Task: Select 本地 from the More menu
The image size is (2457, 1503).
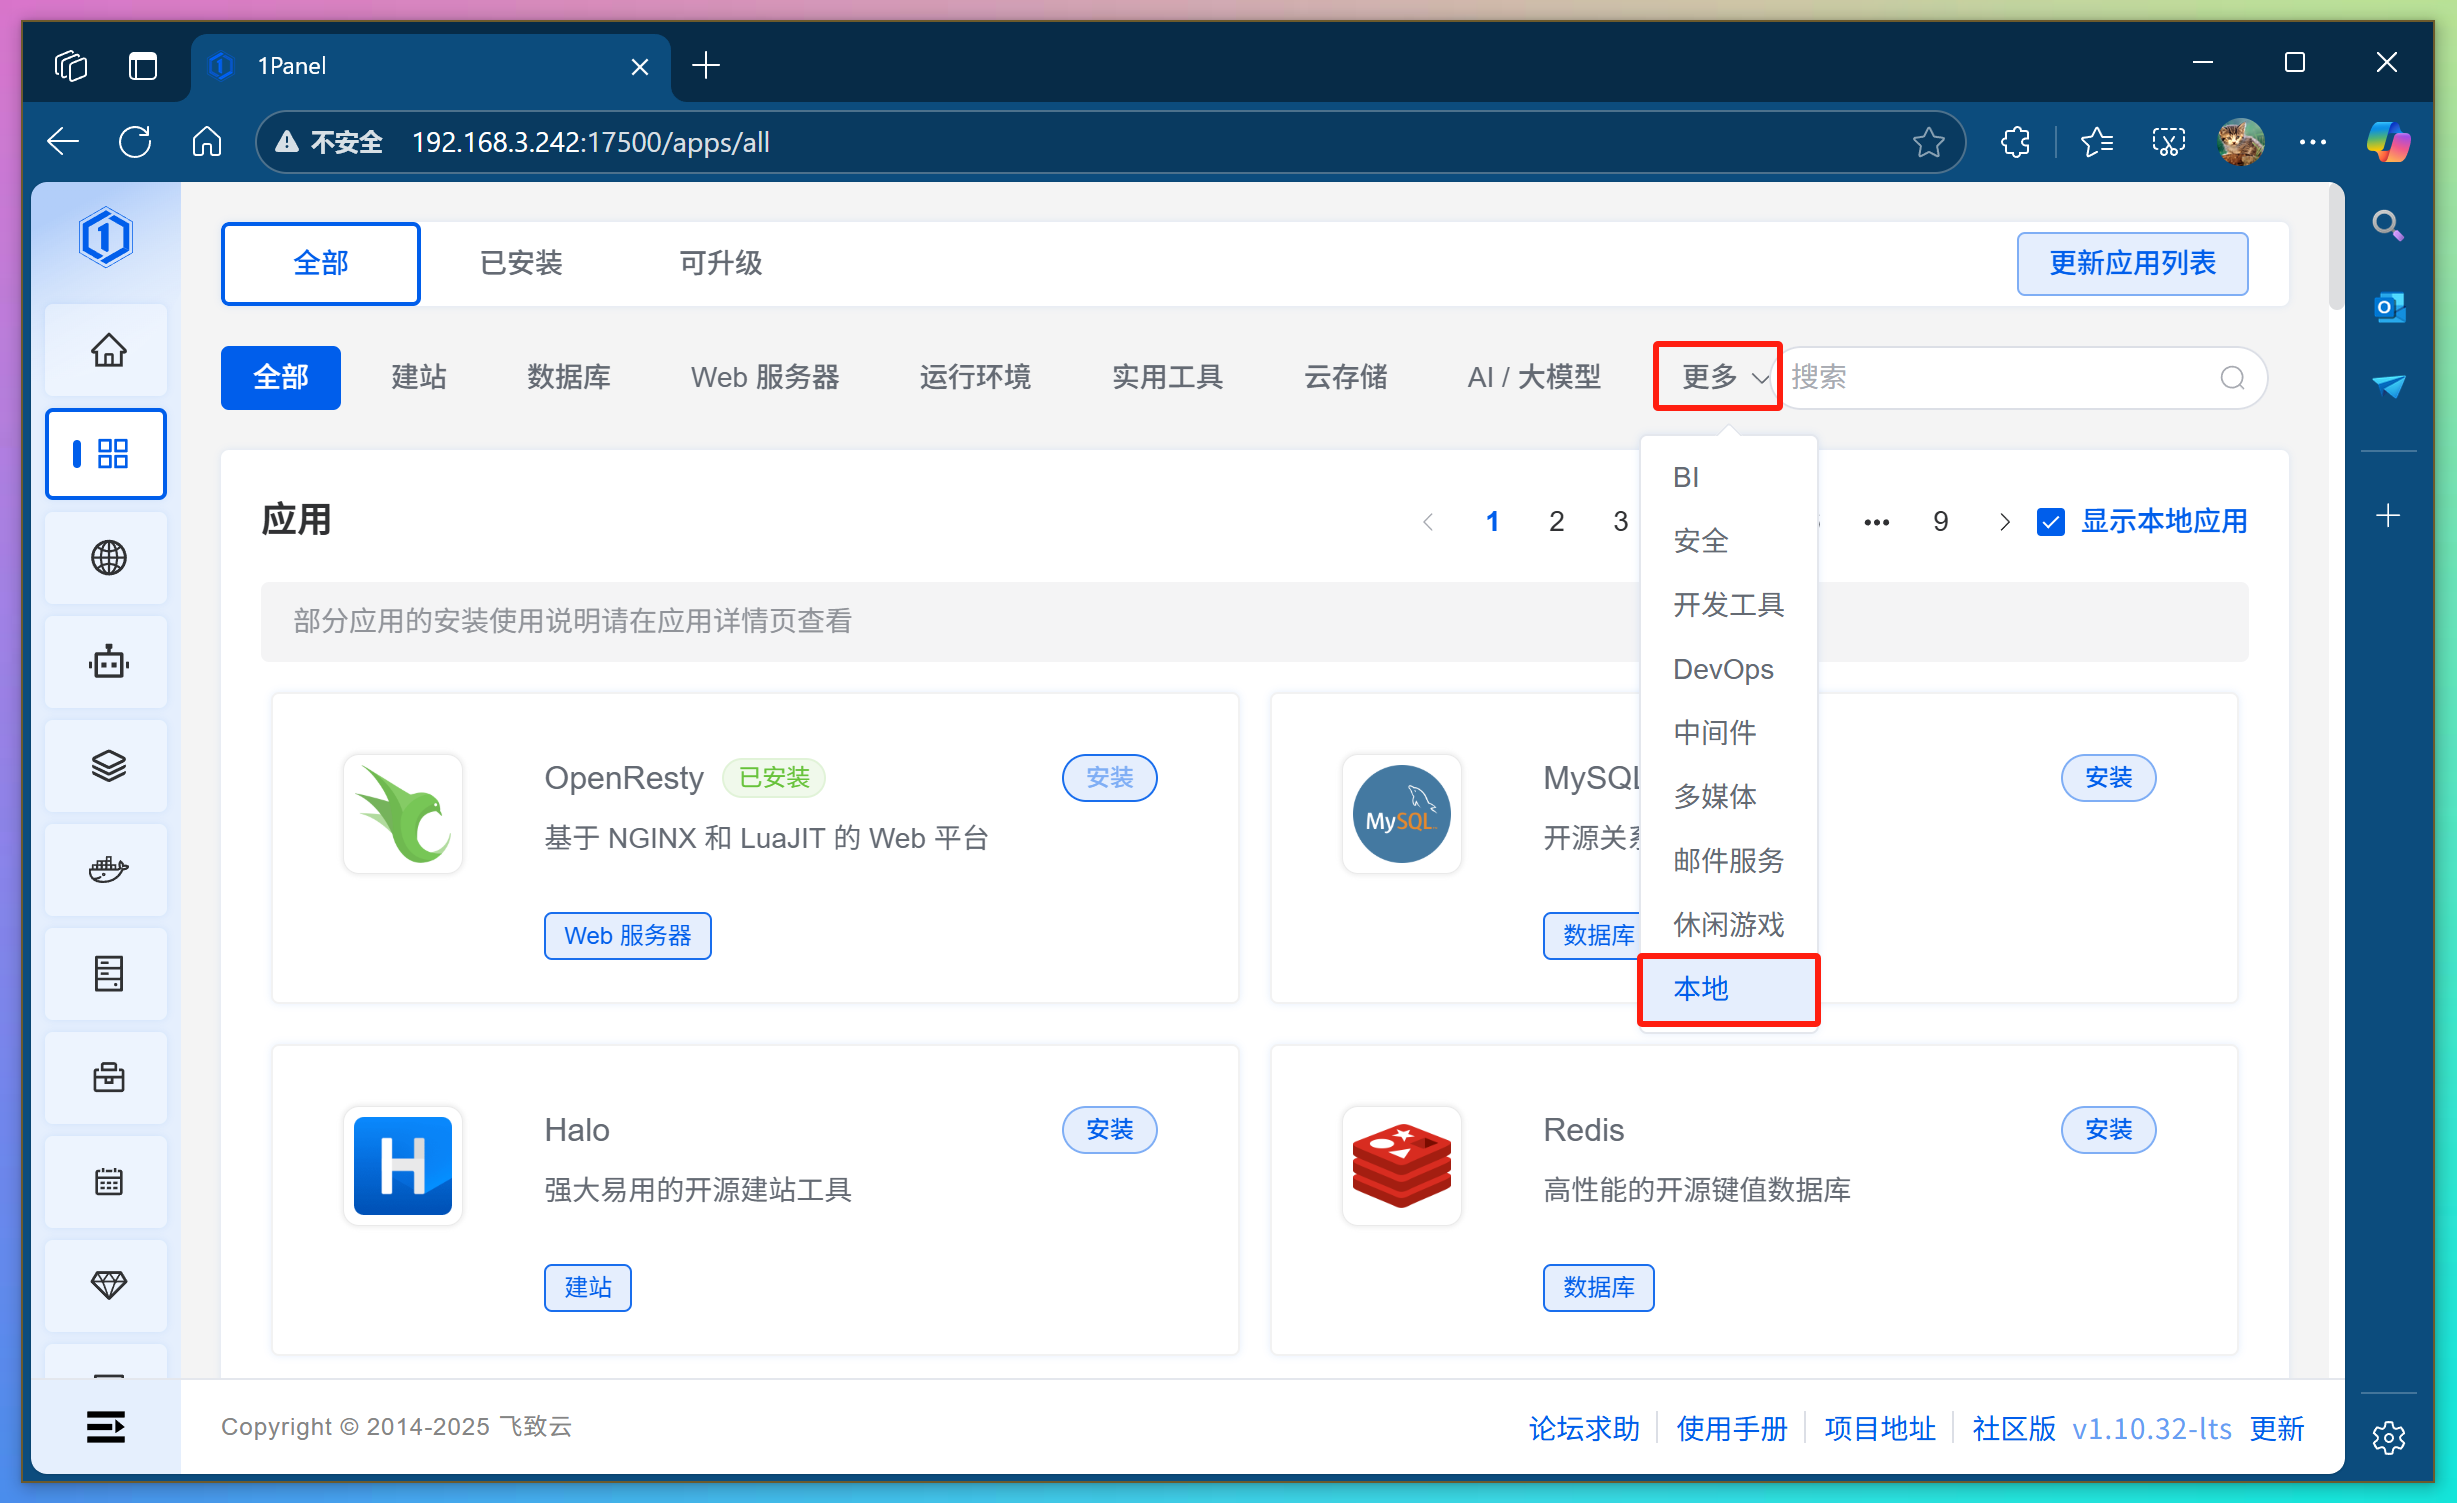Action: (x=1700, y=988)
